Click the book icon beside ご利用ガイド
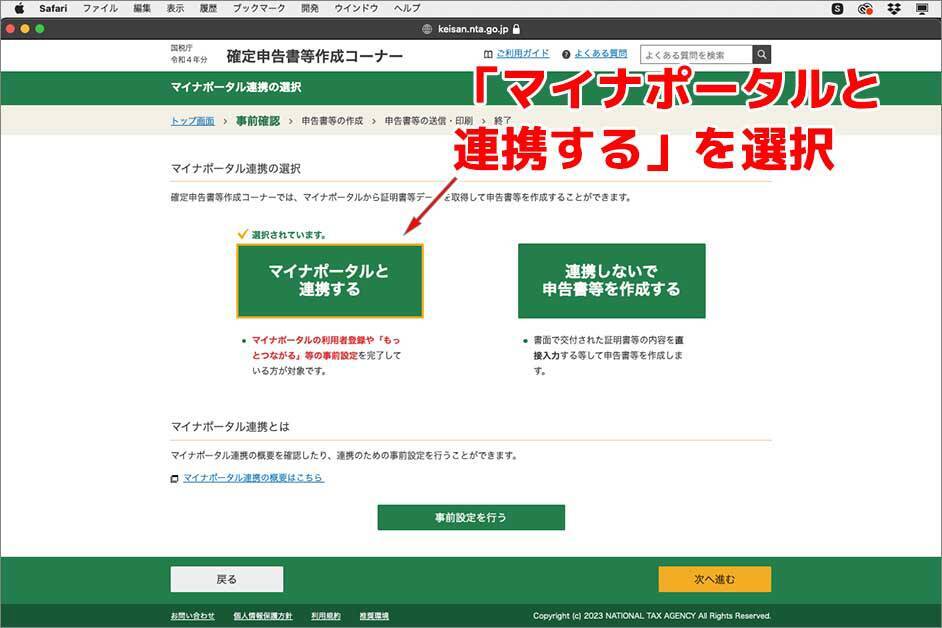 tap(488, 54)
